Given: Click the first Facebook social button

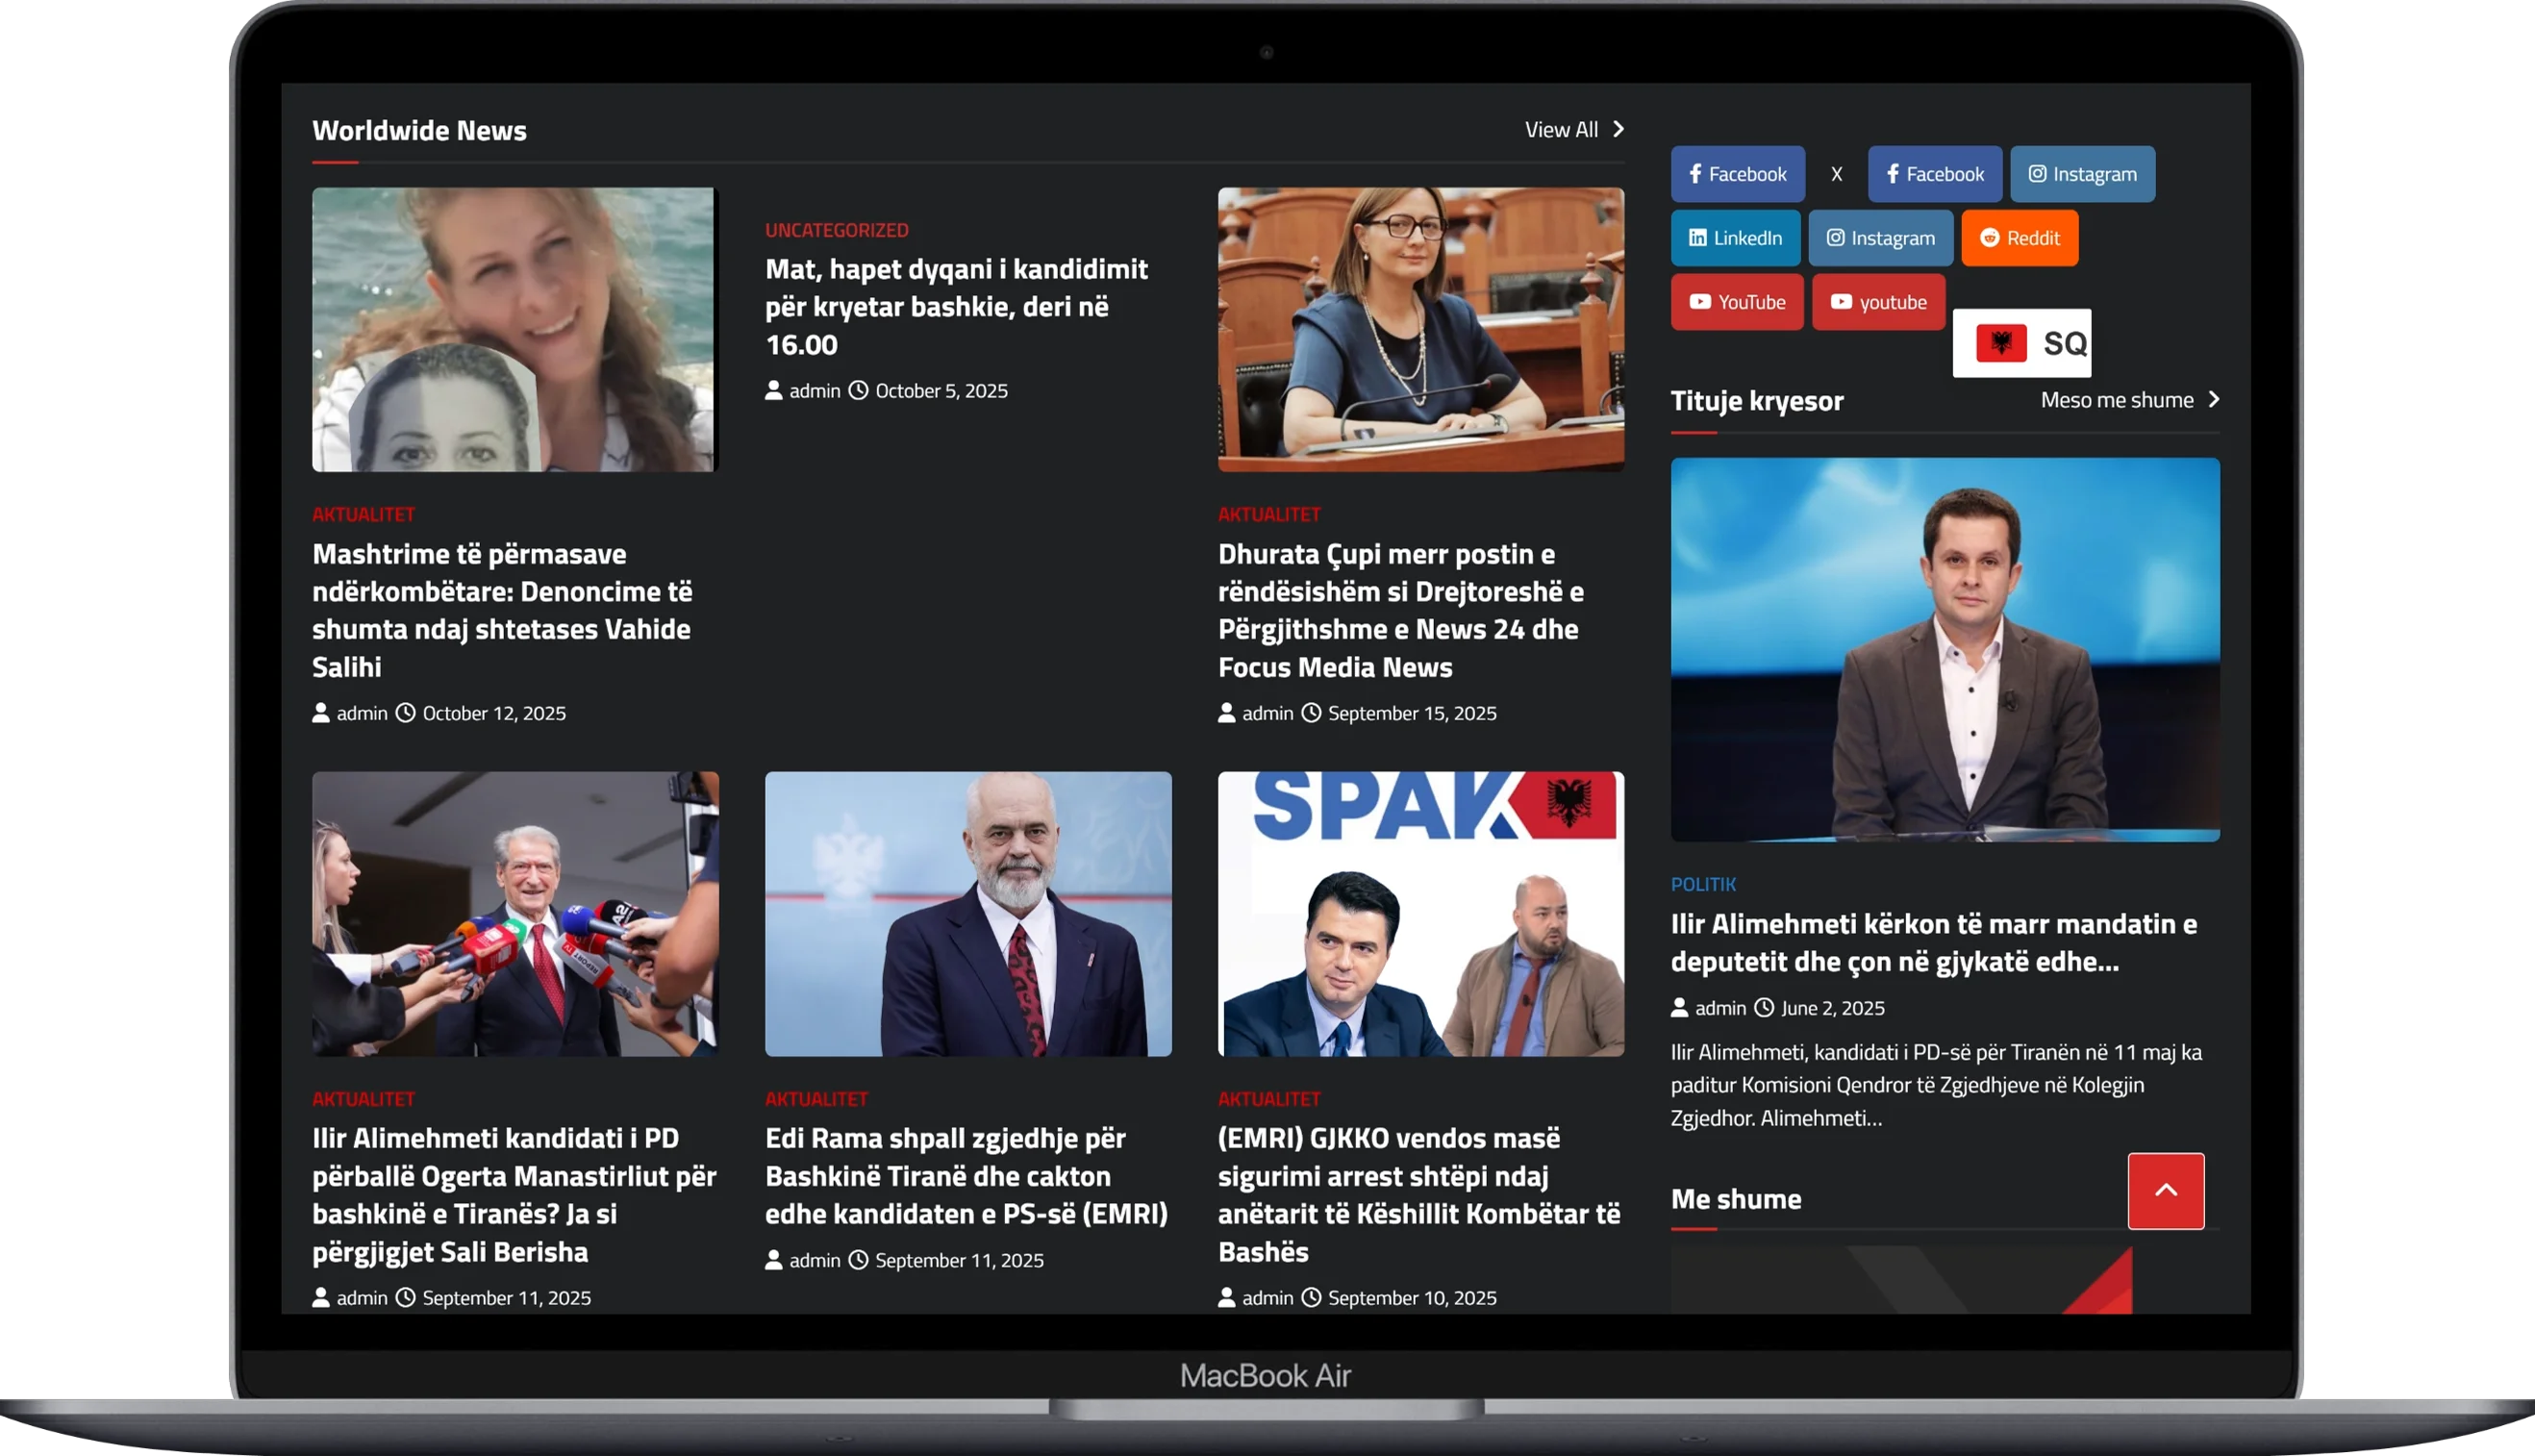Looking at the screenshot, I should pyautogui.click(x=1737, y=174).
